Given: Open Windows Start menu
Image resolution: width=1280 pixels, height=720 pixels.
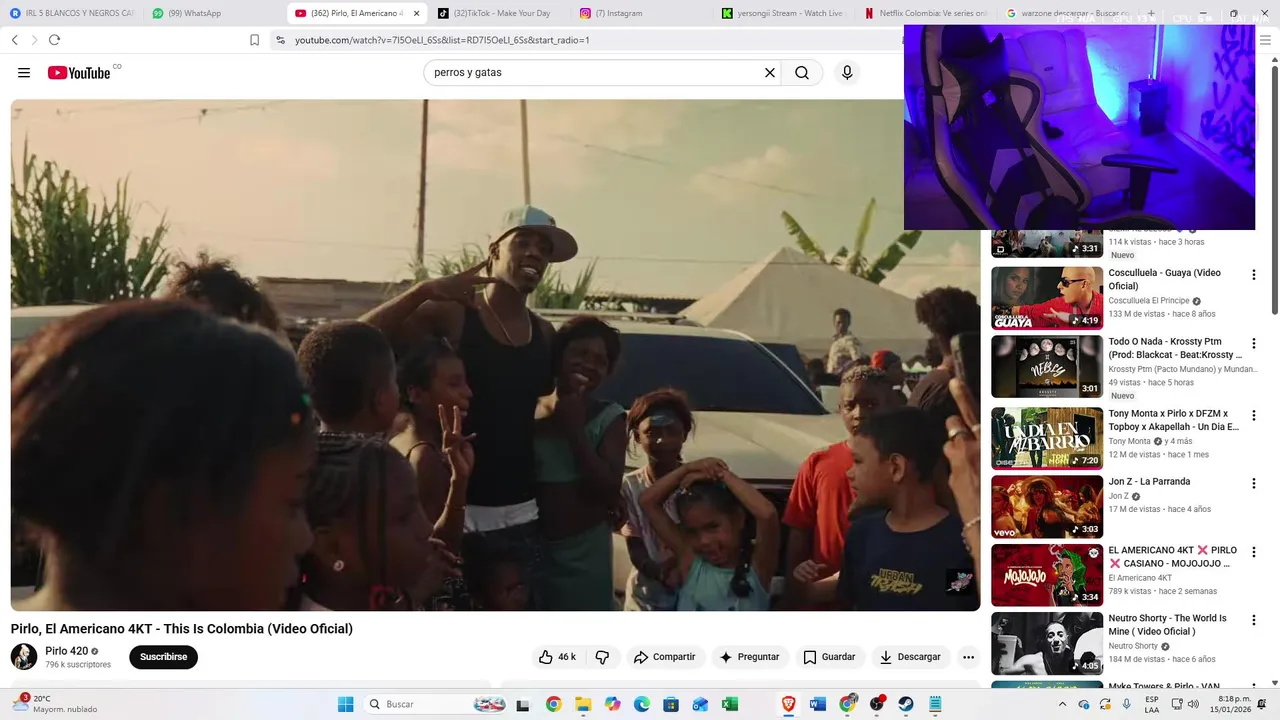Looking at the screenshot, I should (x=346, y=704).
